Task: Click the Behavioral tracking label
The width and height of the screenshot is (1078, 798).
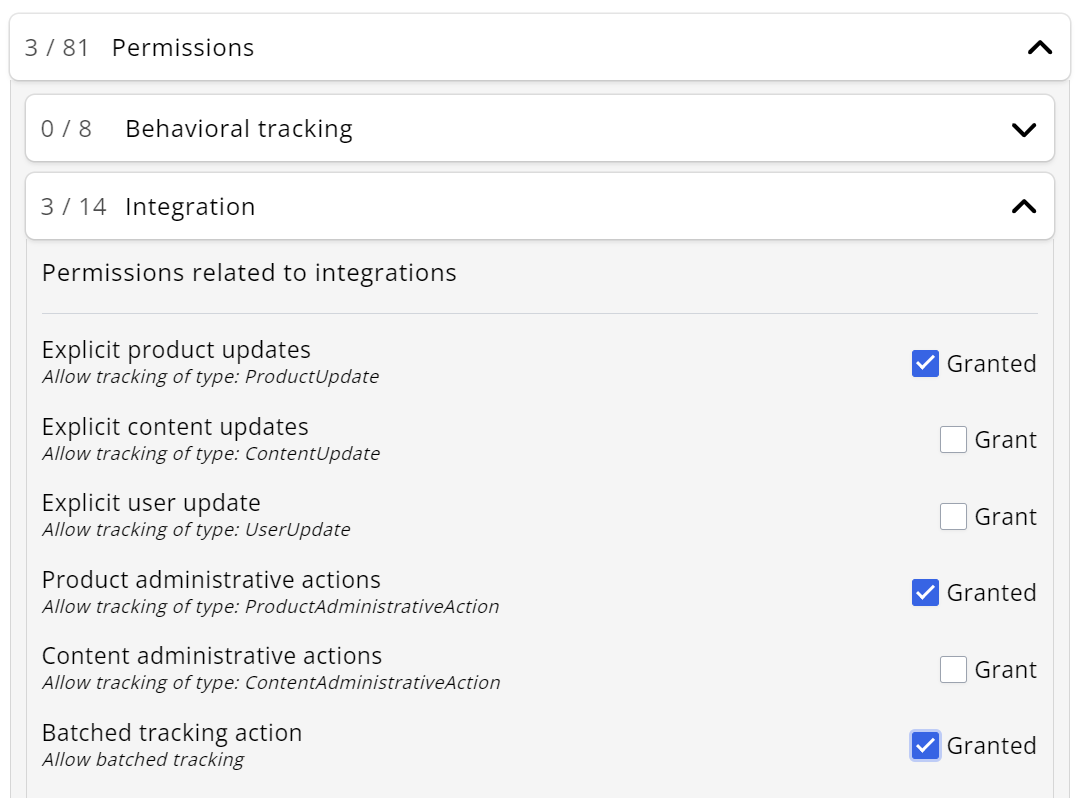Action: coord(237,129)
